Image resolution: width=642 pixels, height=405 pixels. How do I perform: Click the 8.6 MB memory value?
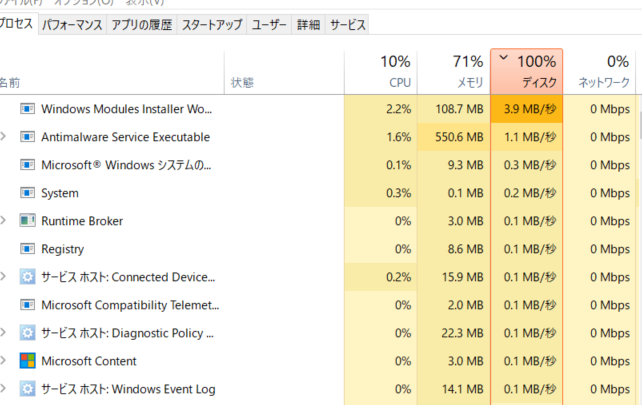click(x=466, y=249)
